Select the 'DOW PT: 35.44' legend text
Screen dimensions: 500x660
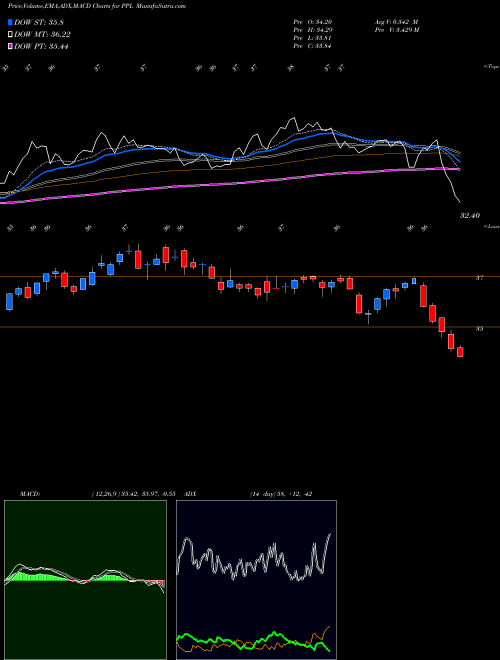(41, 46)
